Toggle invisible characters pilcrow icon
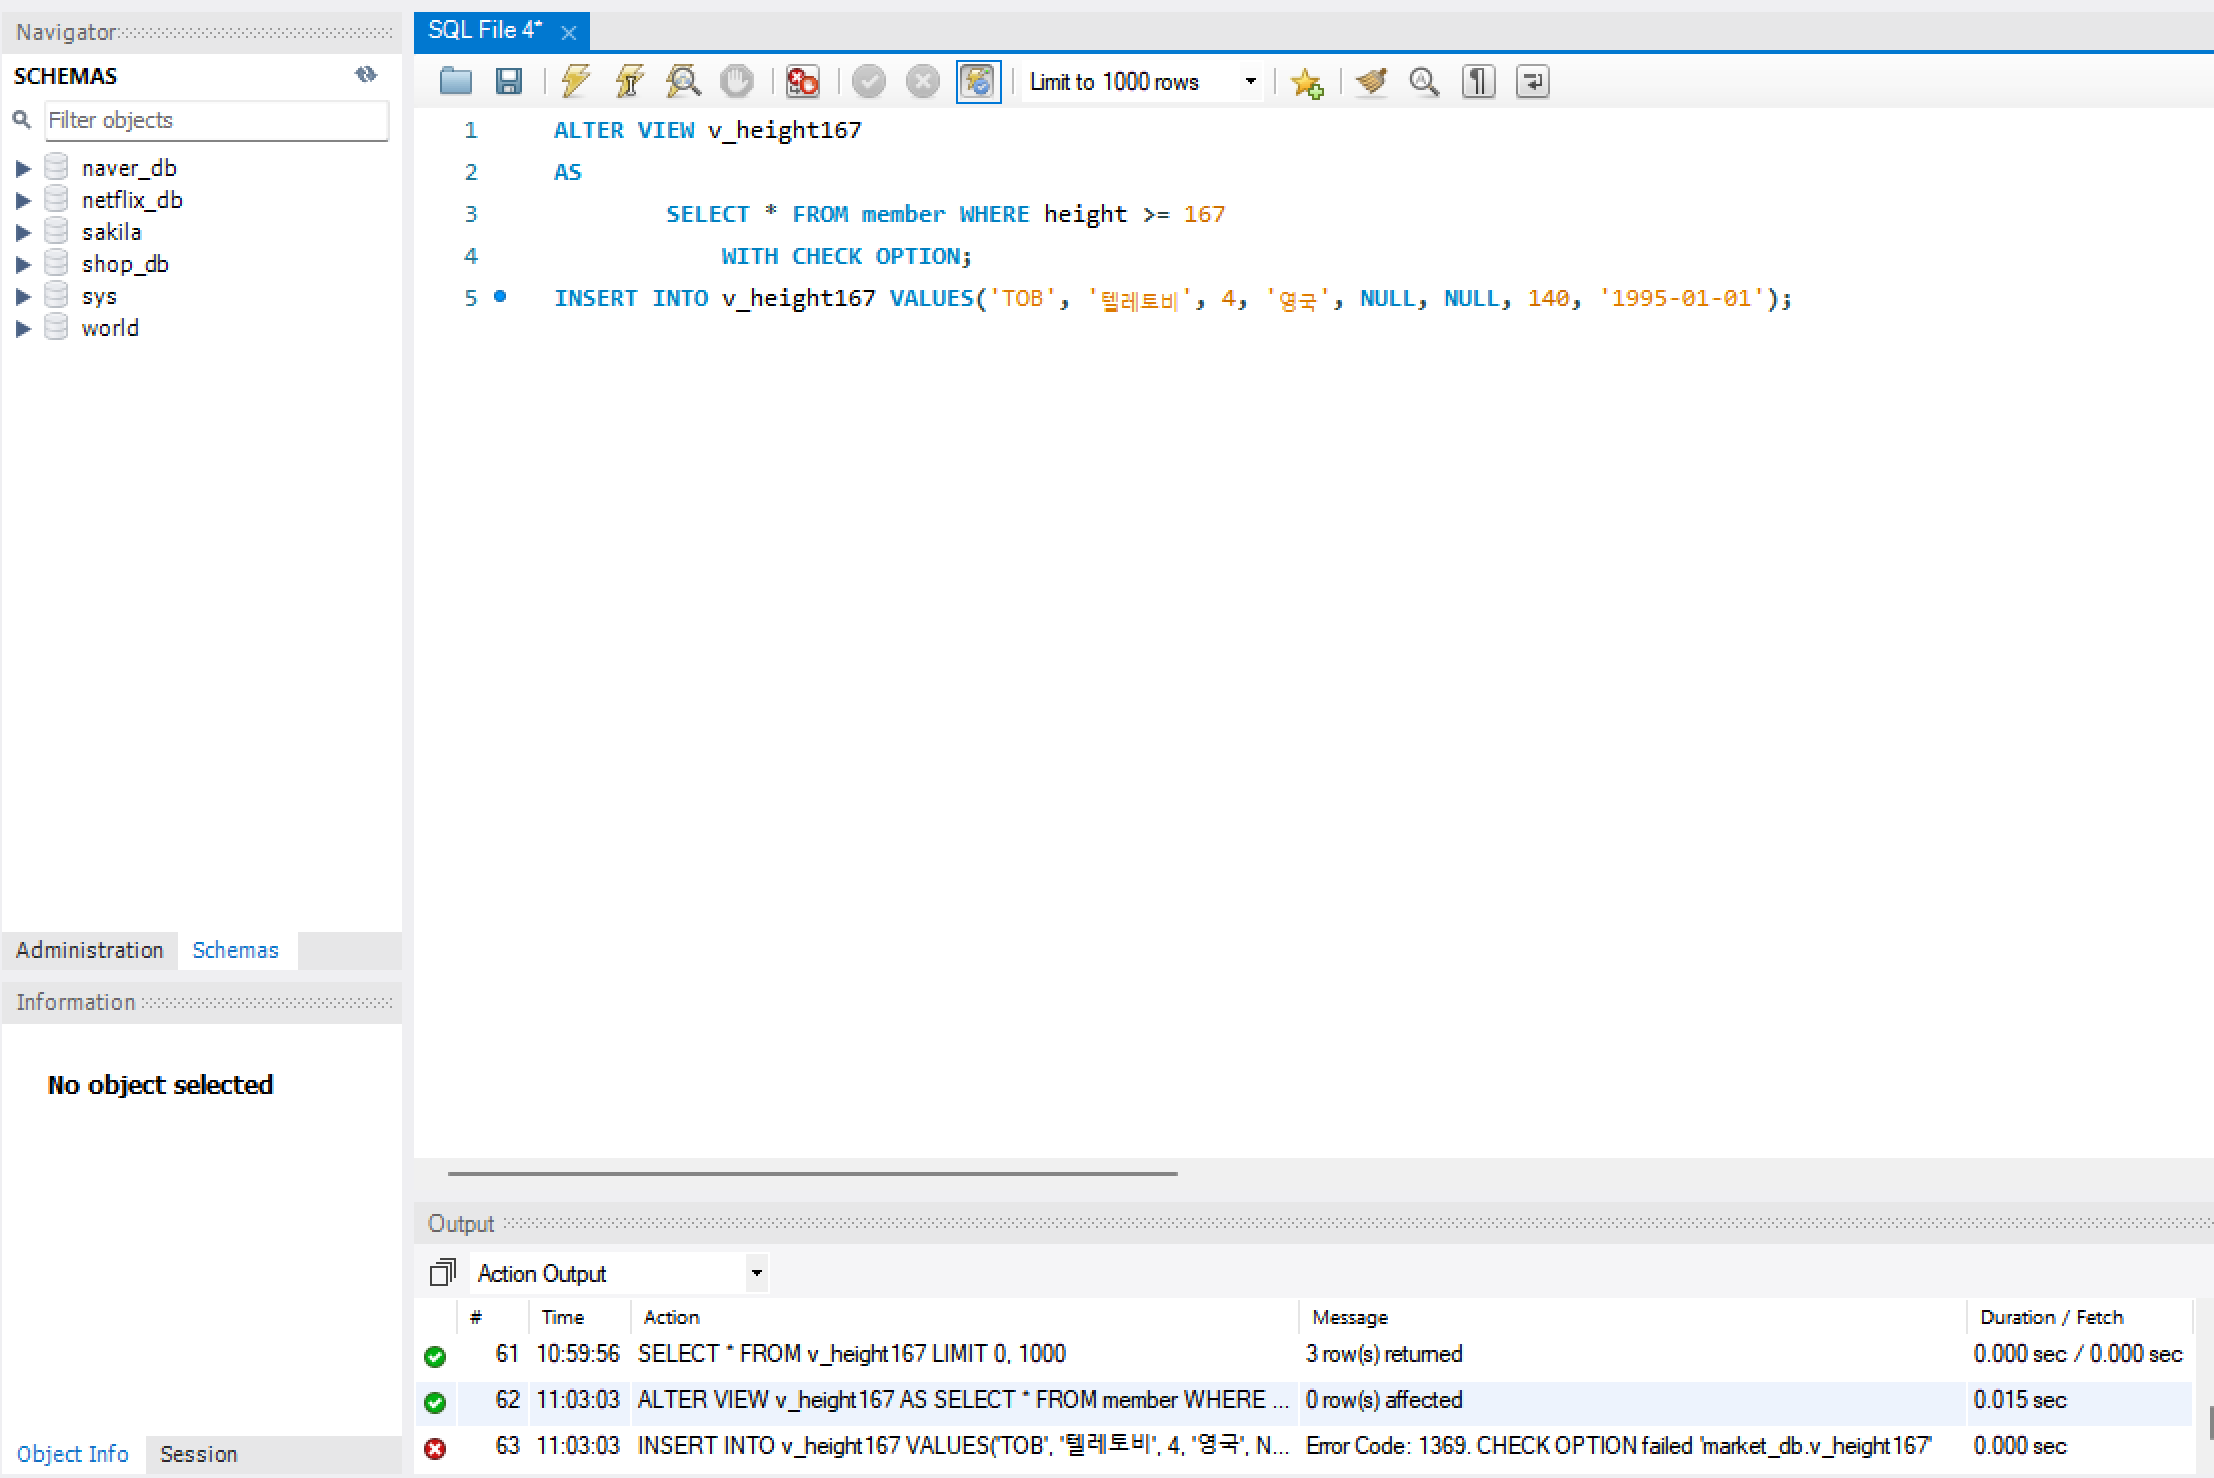 pyautogui.click(x=1478, y=81)
